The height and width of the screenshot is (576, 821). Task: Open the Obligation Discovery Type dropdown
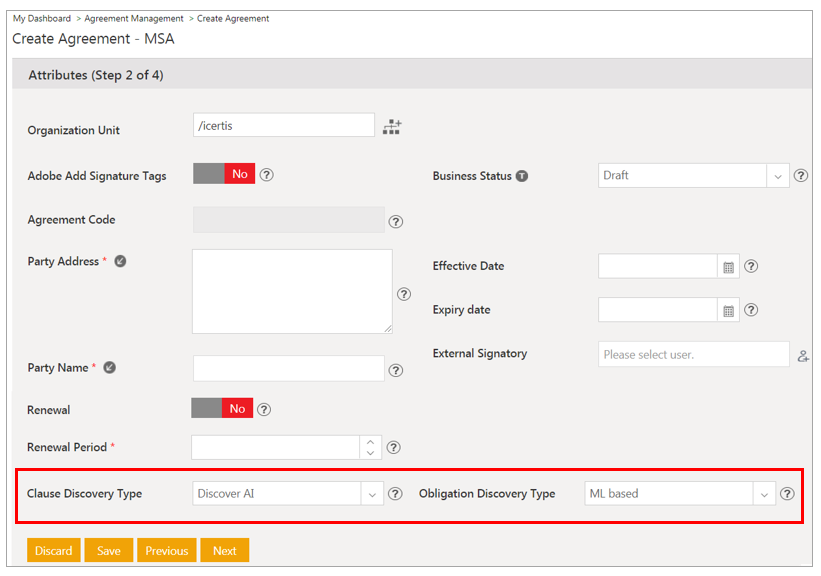764,494
